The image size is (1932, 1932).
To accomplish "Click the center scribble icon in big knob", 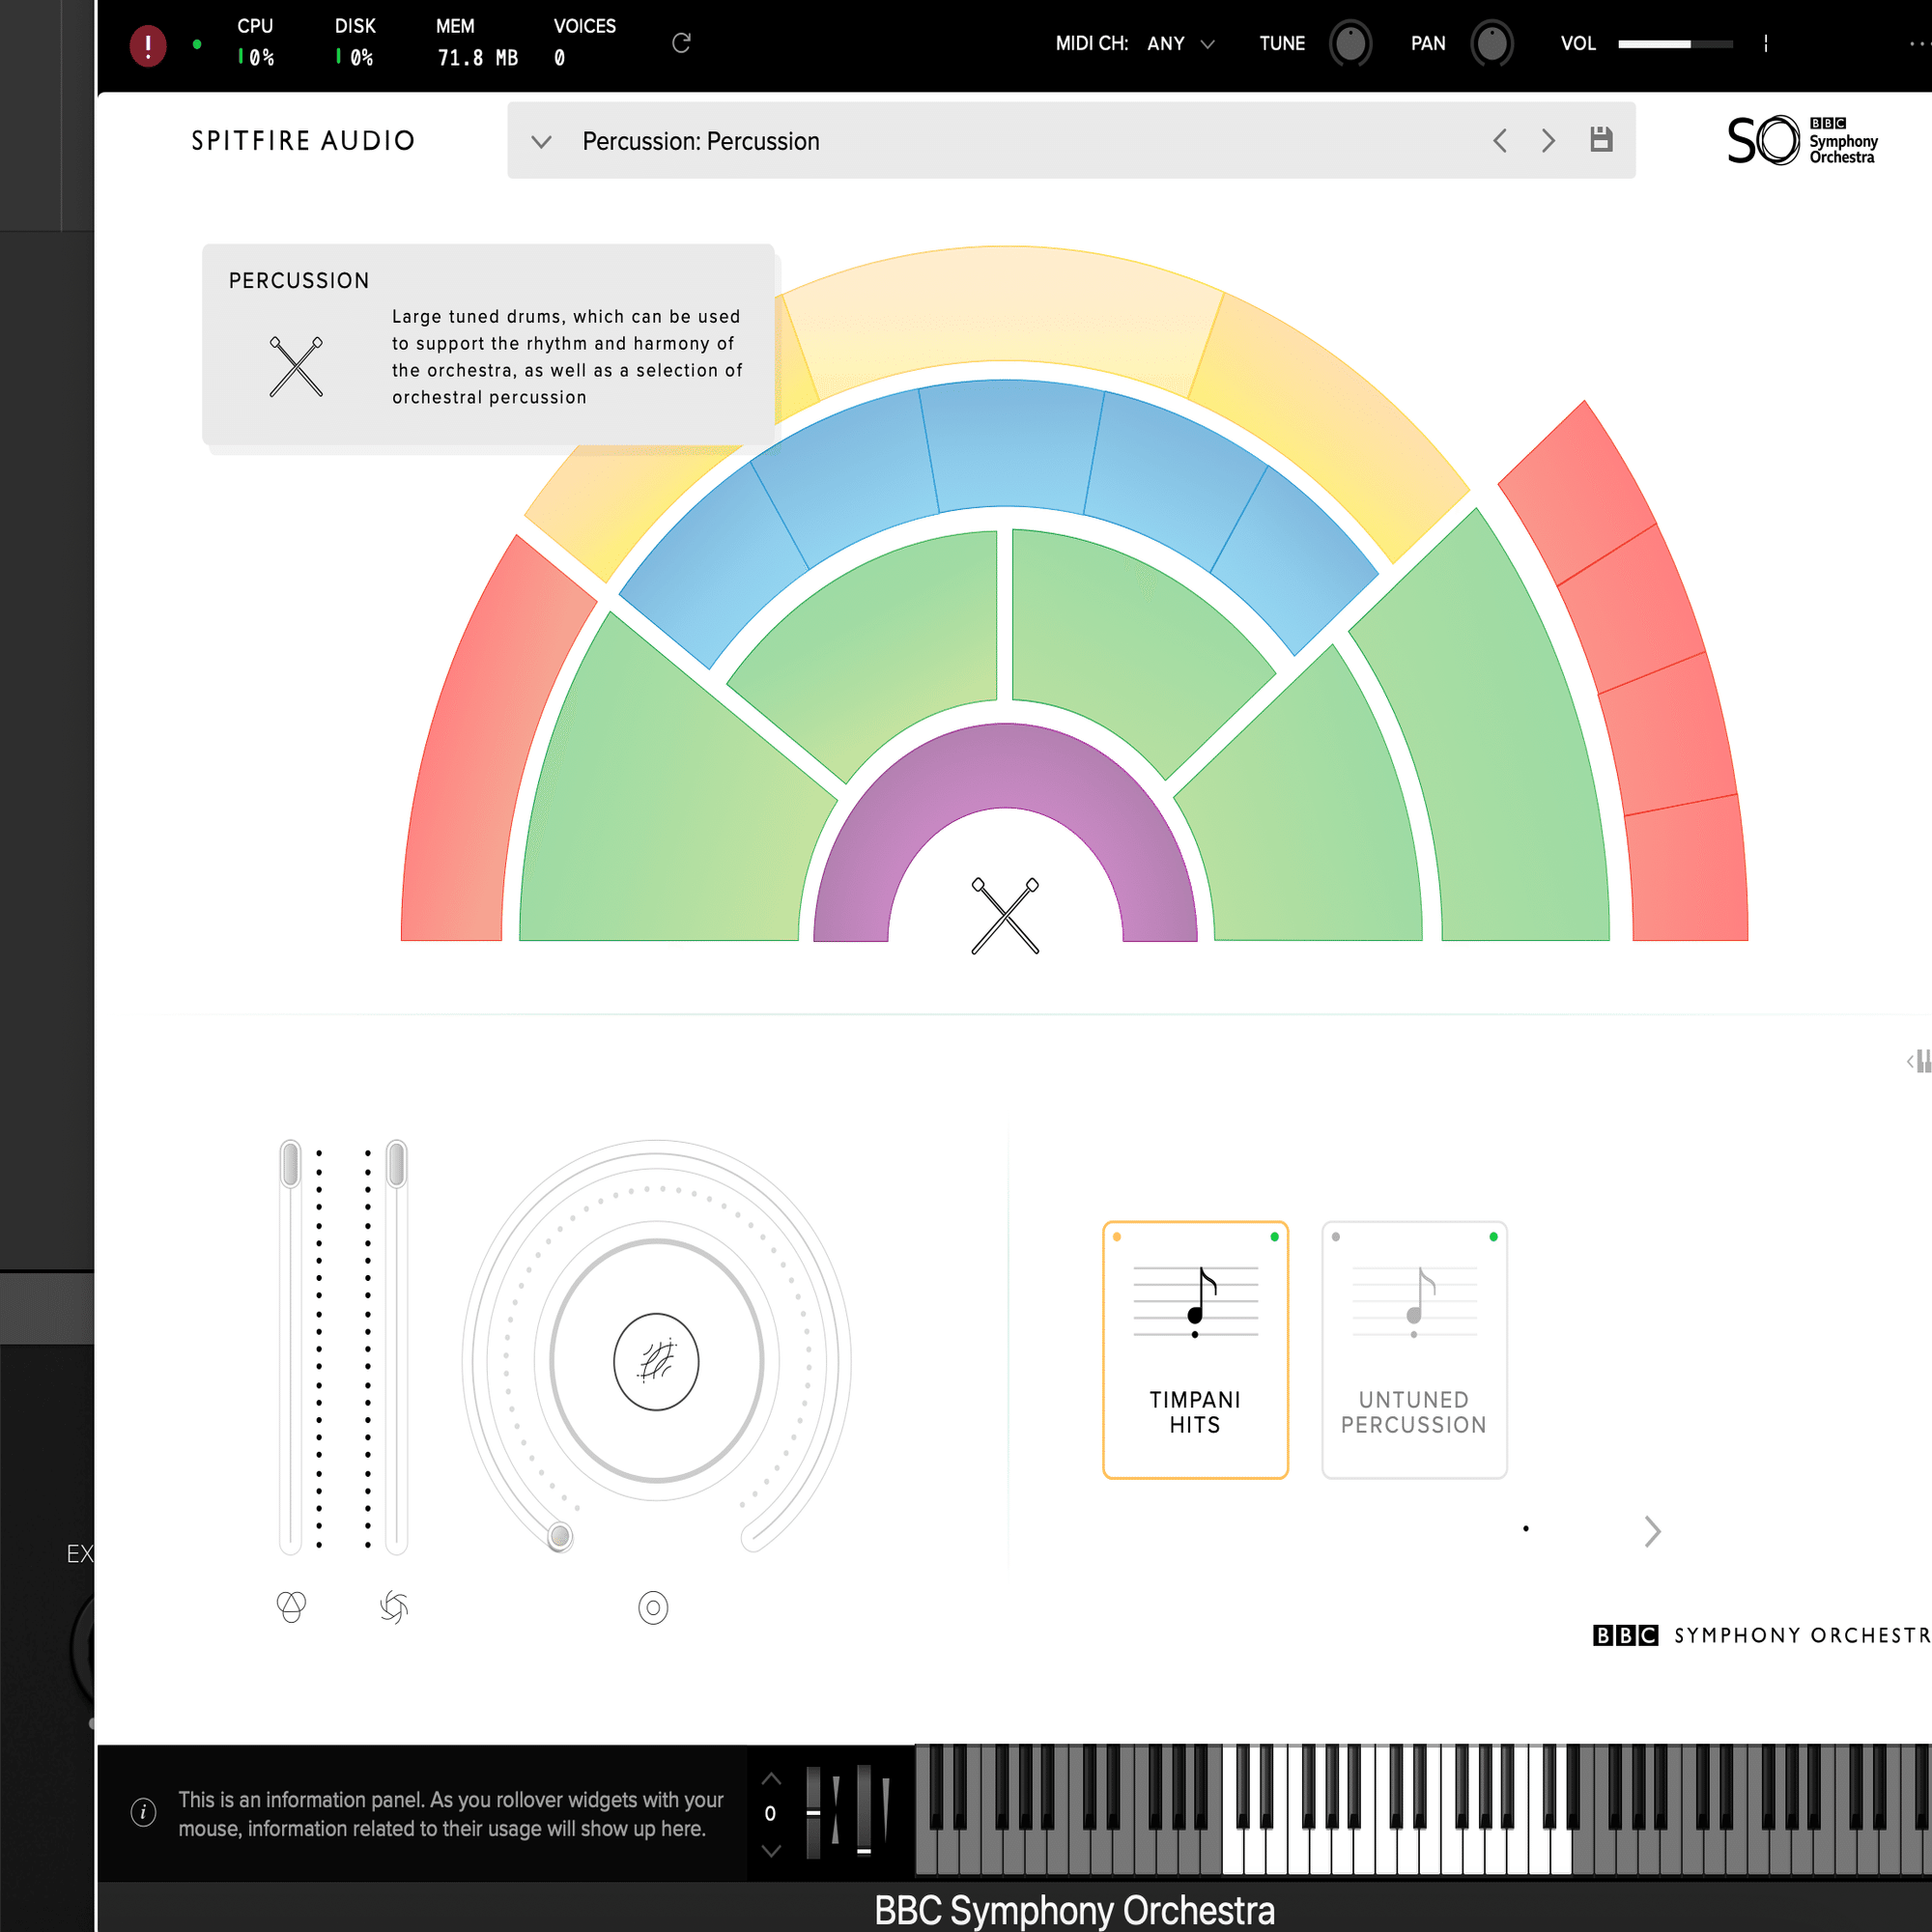I will 656,1361.
